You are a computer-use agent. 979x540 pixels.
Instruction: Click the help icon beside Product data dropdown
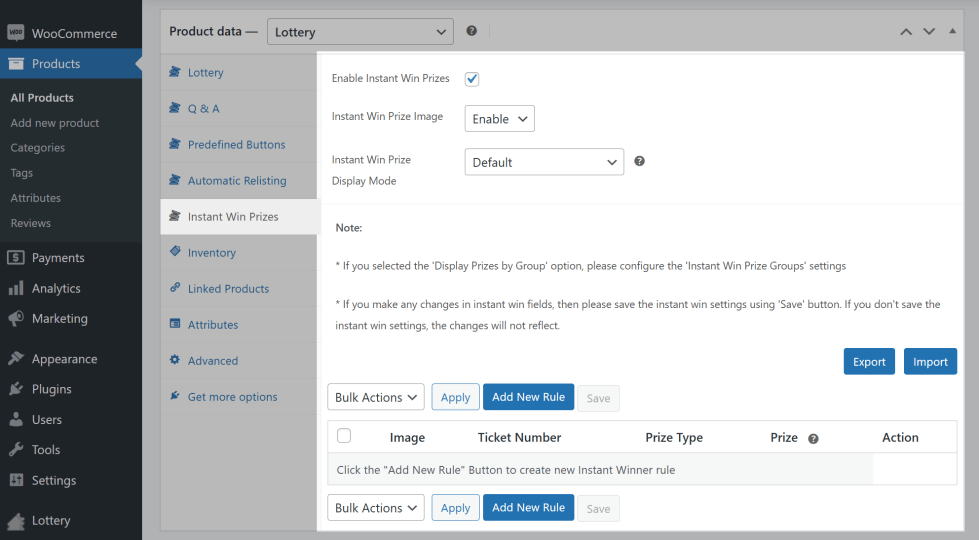pyautogui.click(x=471, y=32)
